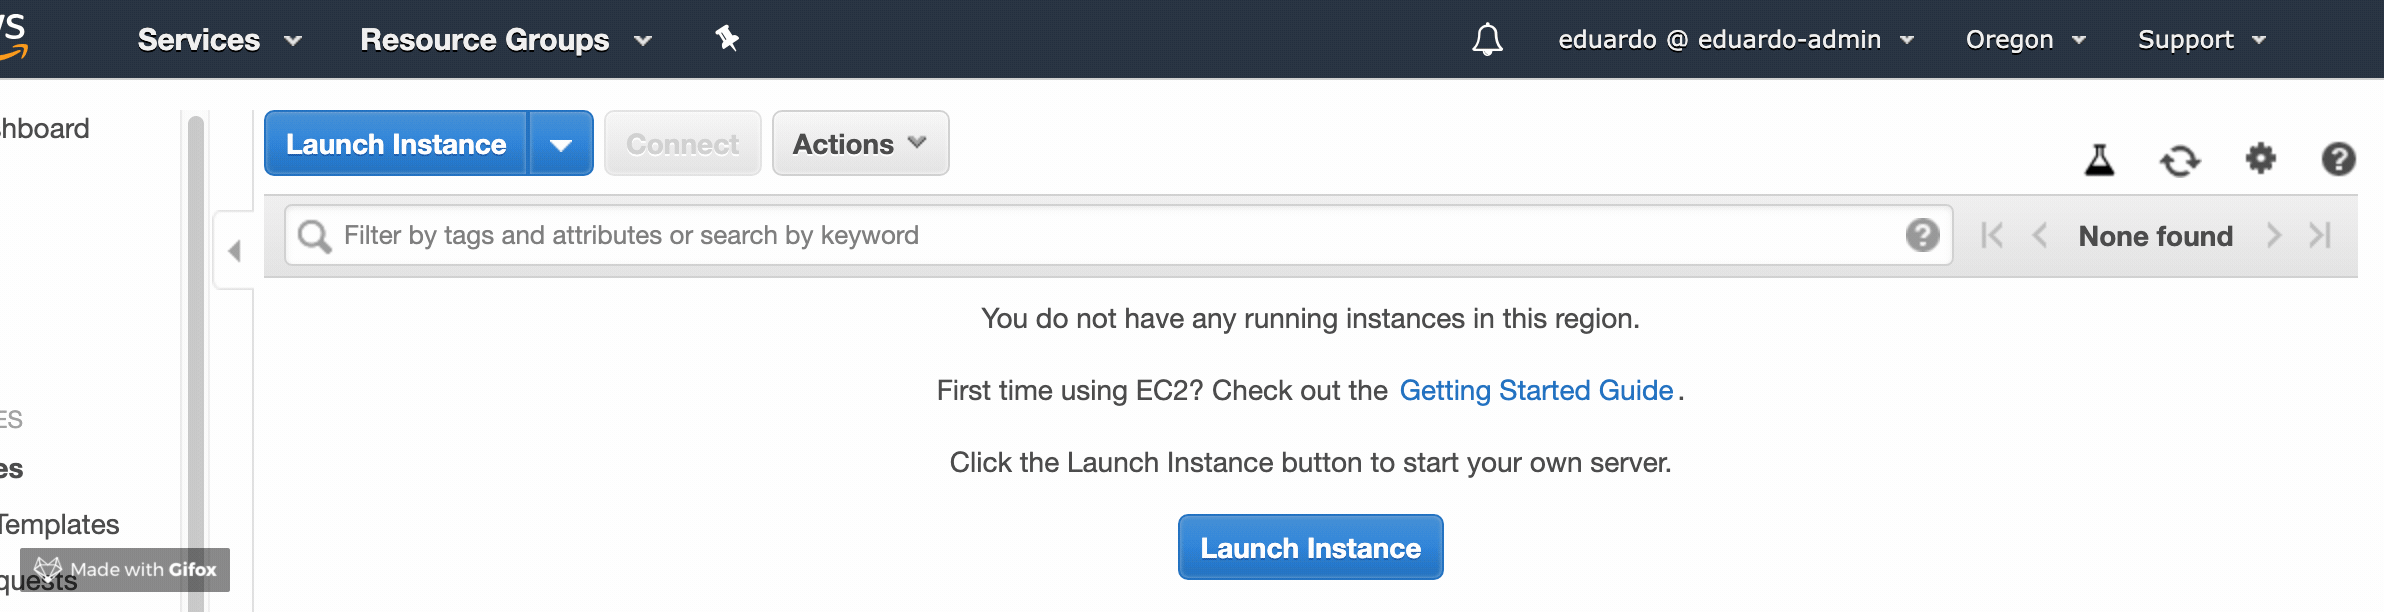Open the Resource Groups menu
Screen dimensions: 2384x612
(506, 40)
